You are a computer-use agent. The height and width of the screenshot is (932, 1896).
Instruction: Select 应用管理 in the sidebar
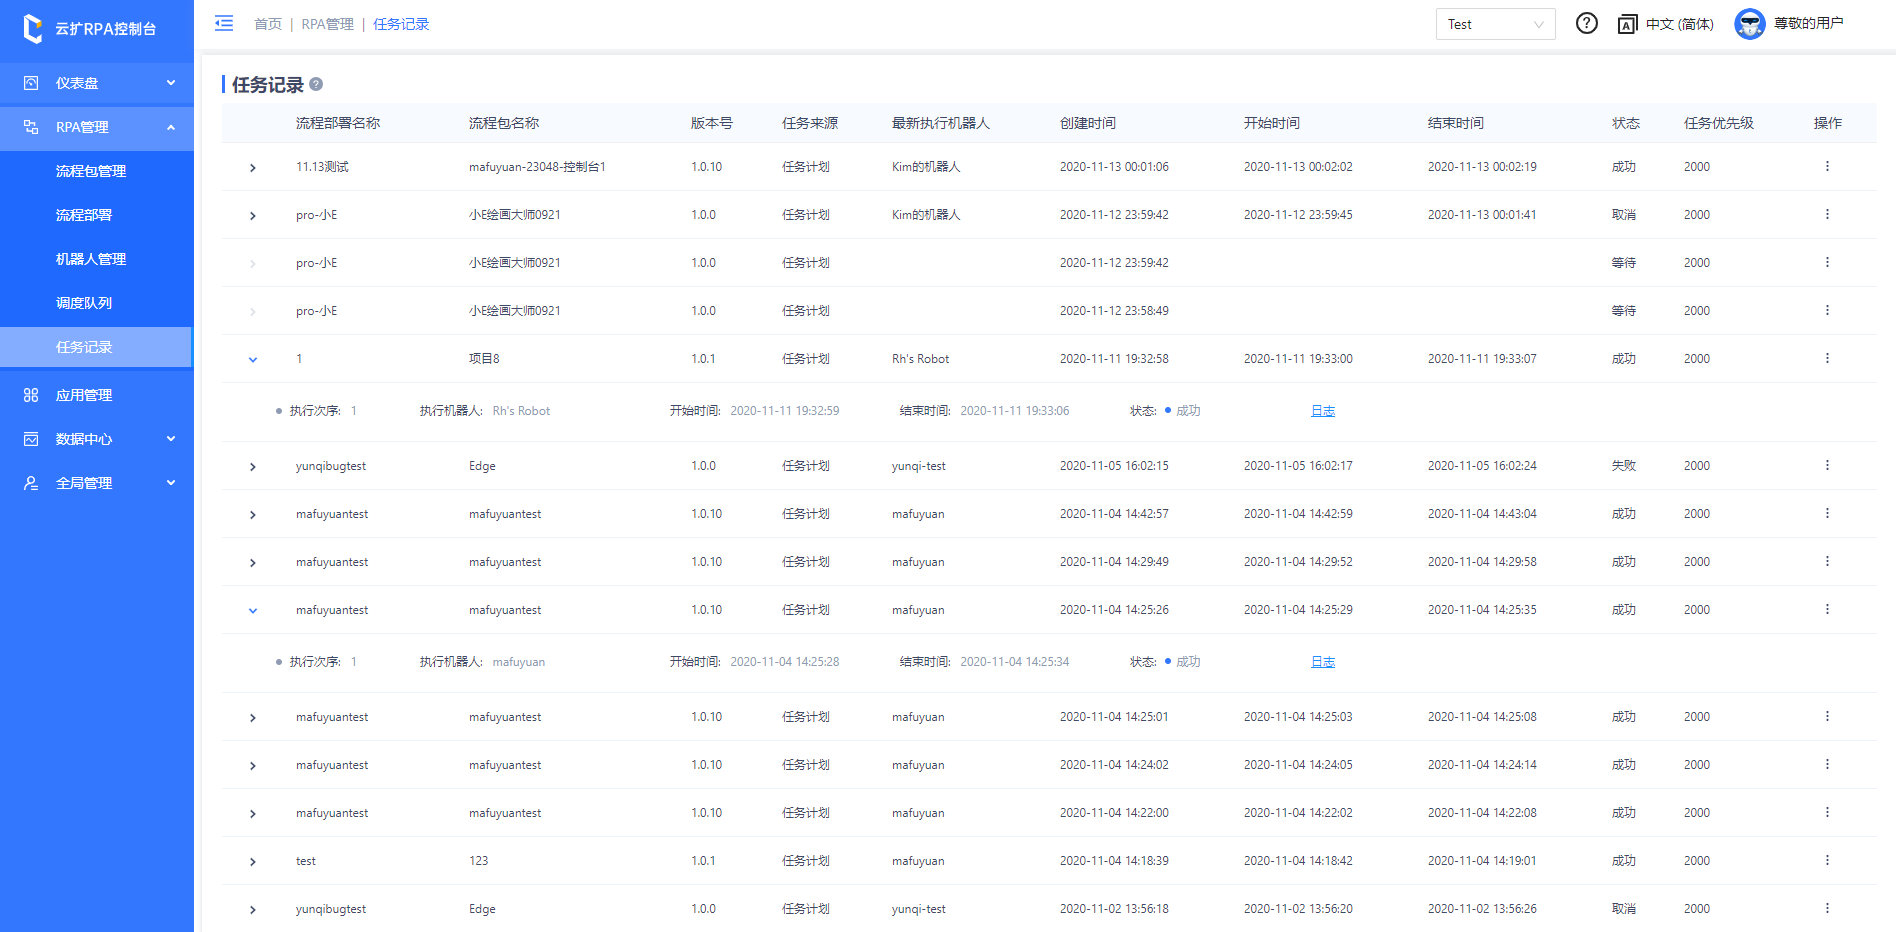[x=84, y=395]
